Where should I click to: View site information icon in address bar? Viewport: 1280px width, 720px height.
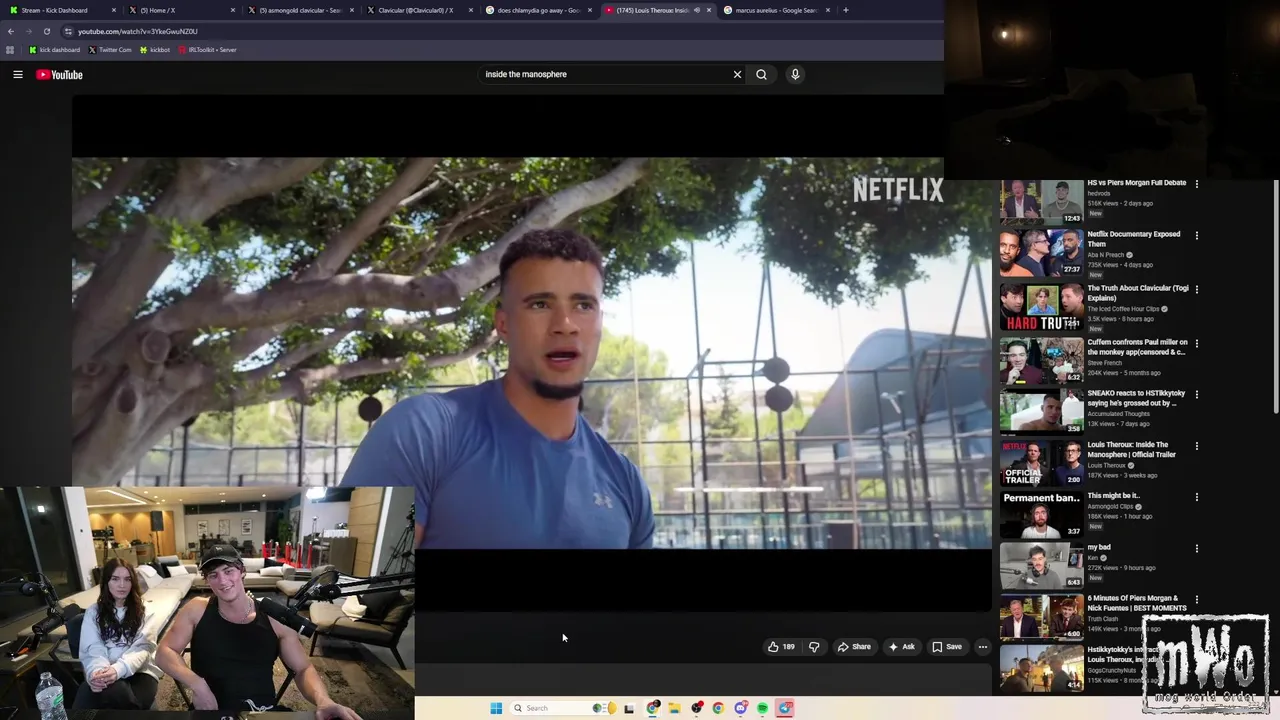[x=68, y=31]
